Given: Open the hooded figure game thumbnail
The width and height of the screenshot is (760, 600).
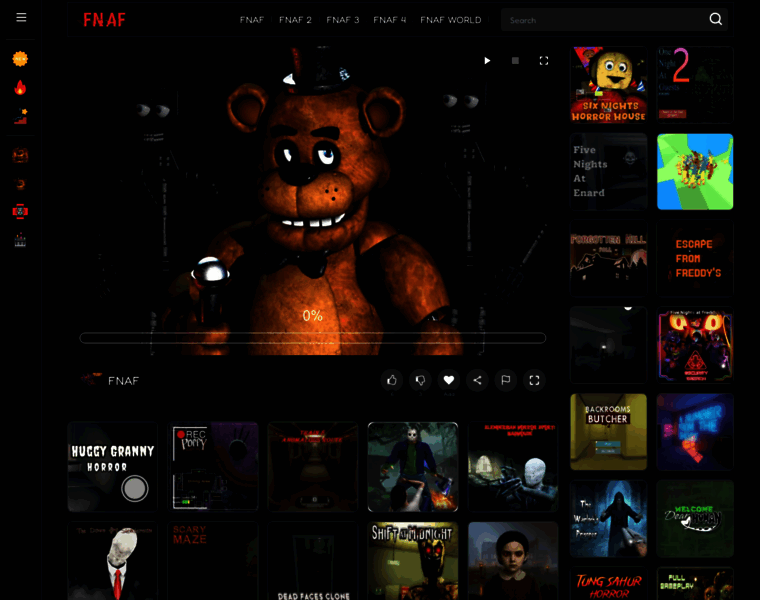Looking at the screenshot, I should click(608, 519).
